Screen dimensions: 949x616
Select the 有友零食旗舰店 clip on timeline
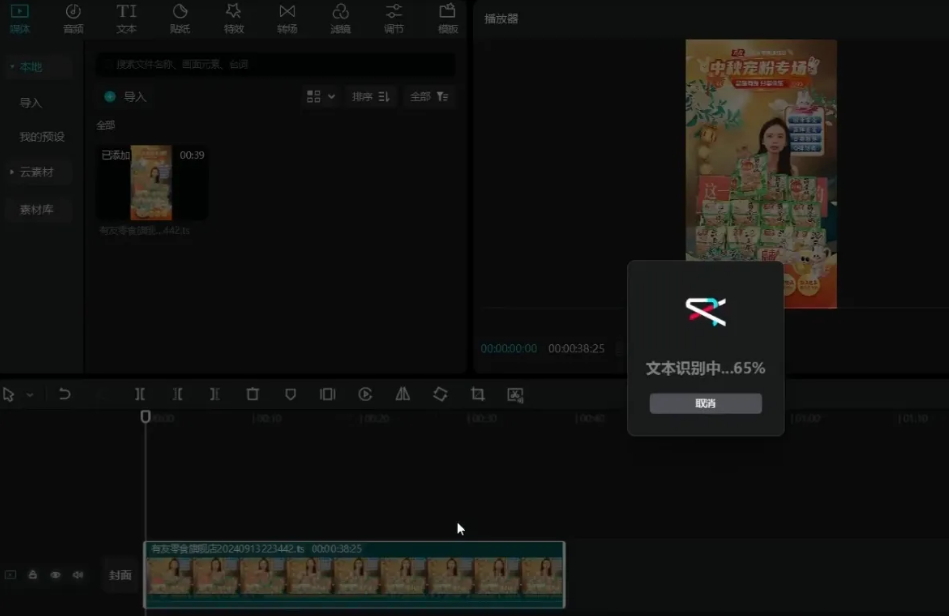pos(354,575)
